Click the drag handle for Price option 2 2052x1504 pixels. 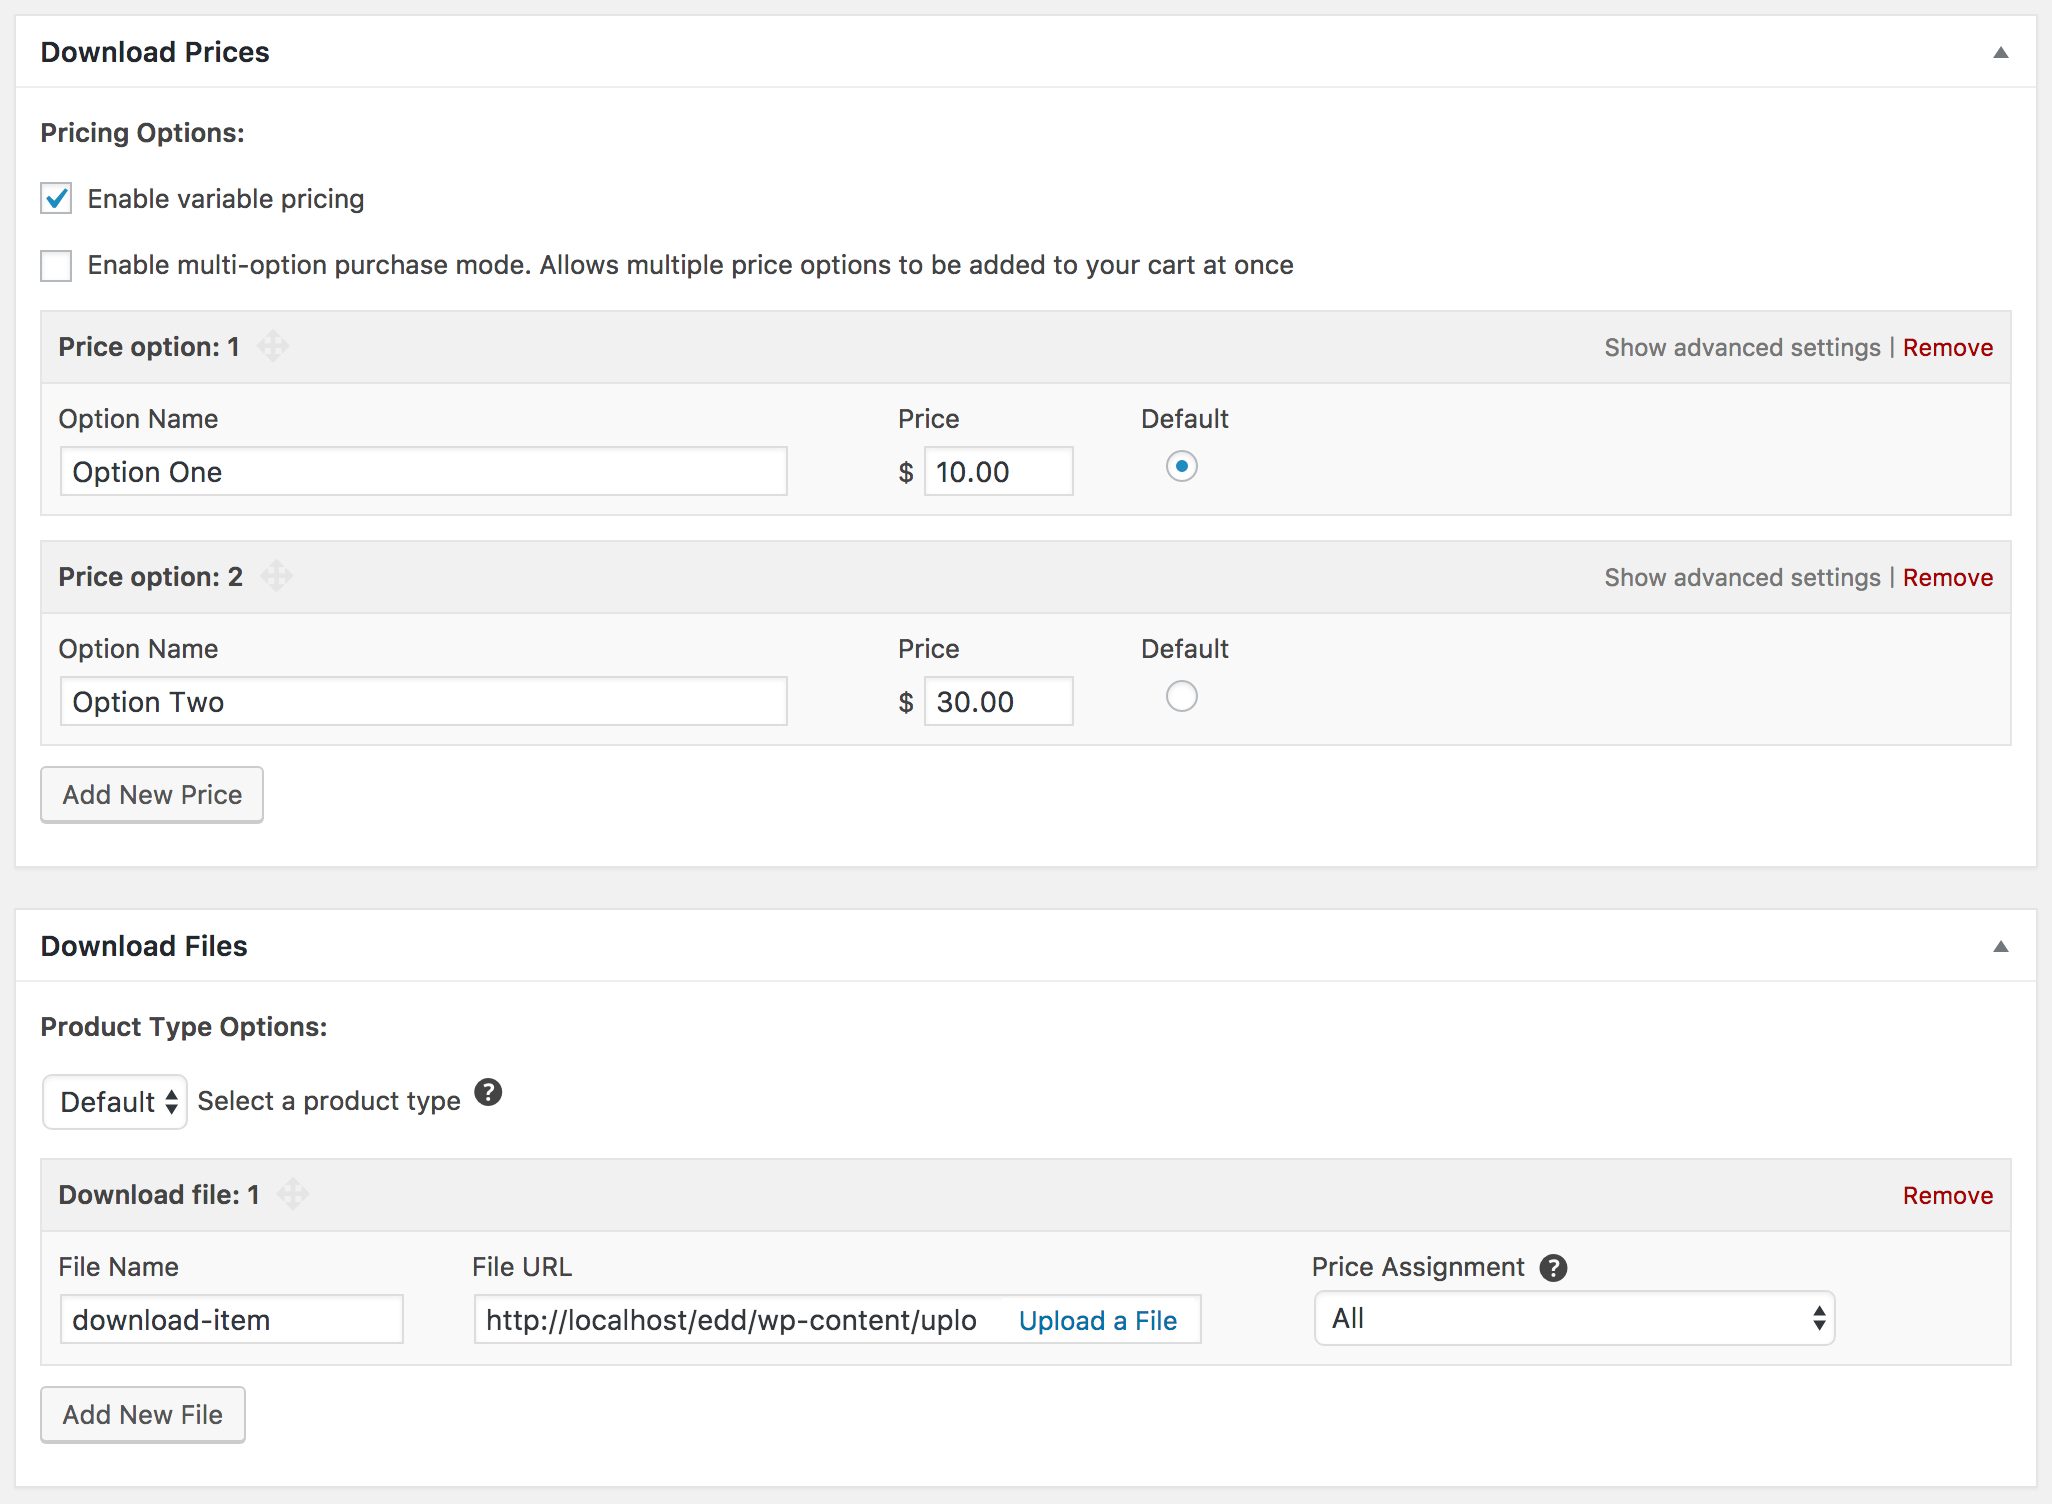(x=277, y=577)
